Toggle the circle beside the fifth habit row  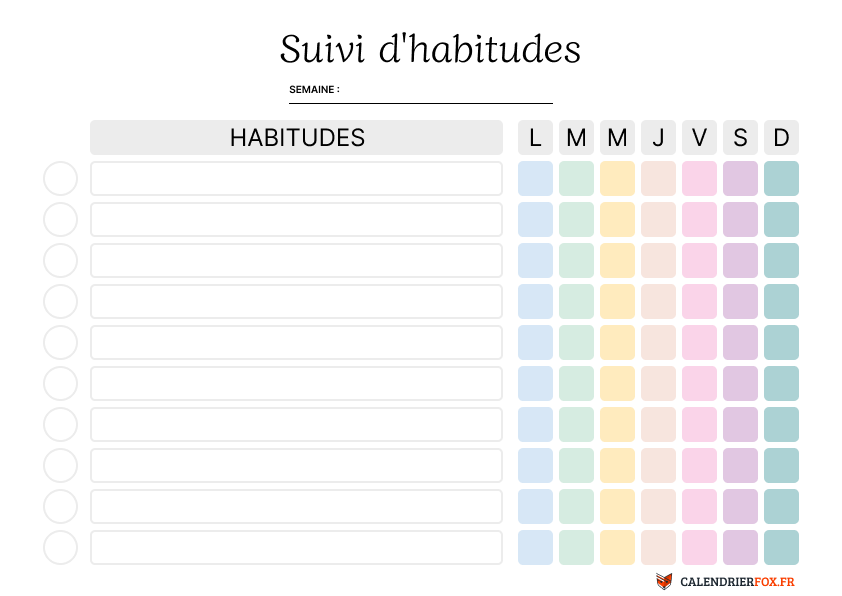pos(61,343)
